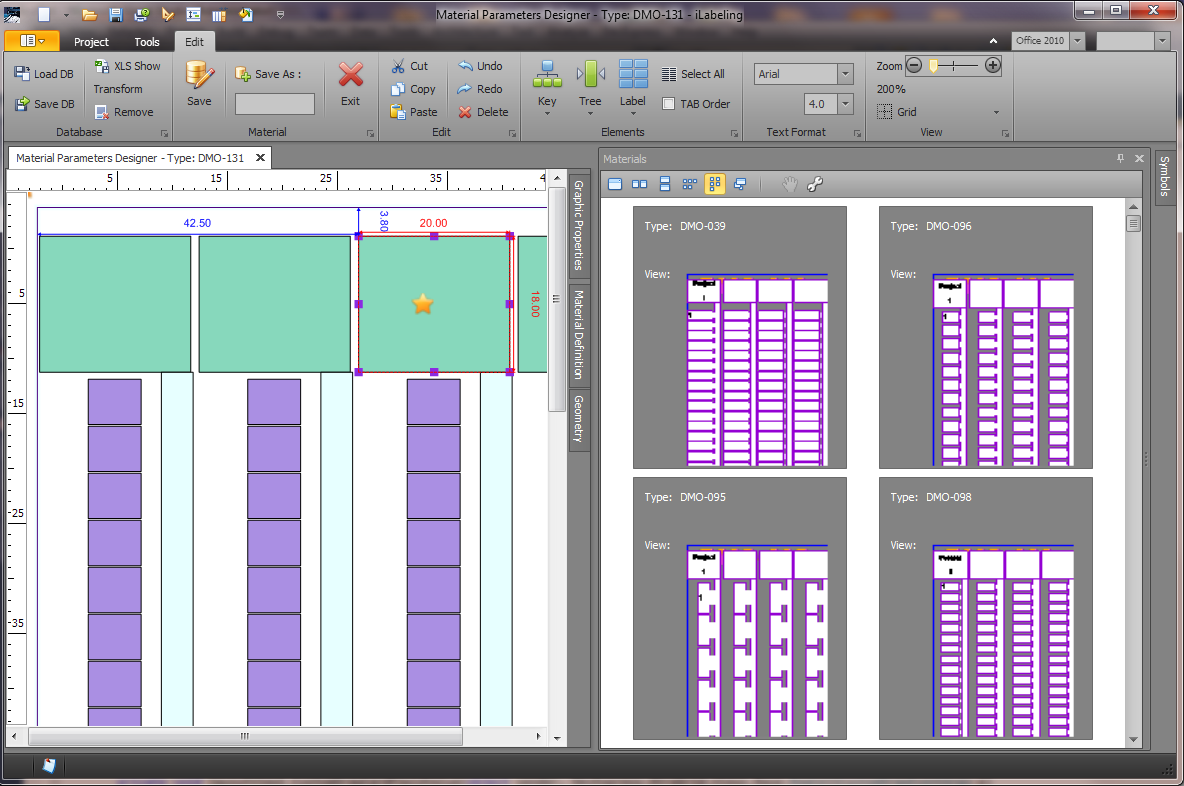This screenshot has height=786, width=1184.
Task: Copy the selected element
Action: tap(413, 88)
